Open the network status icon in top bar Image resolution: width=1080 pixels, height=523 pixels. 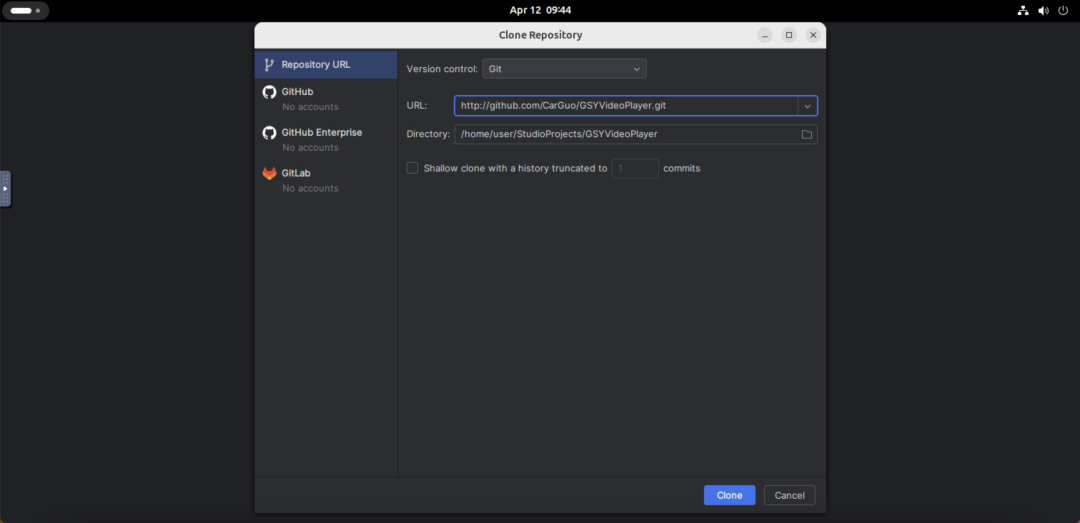tap(1023, 10)
